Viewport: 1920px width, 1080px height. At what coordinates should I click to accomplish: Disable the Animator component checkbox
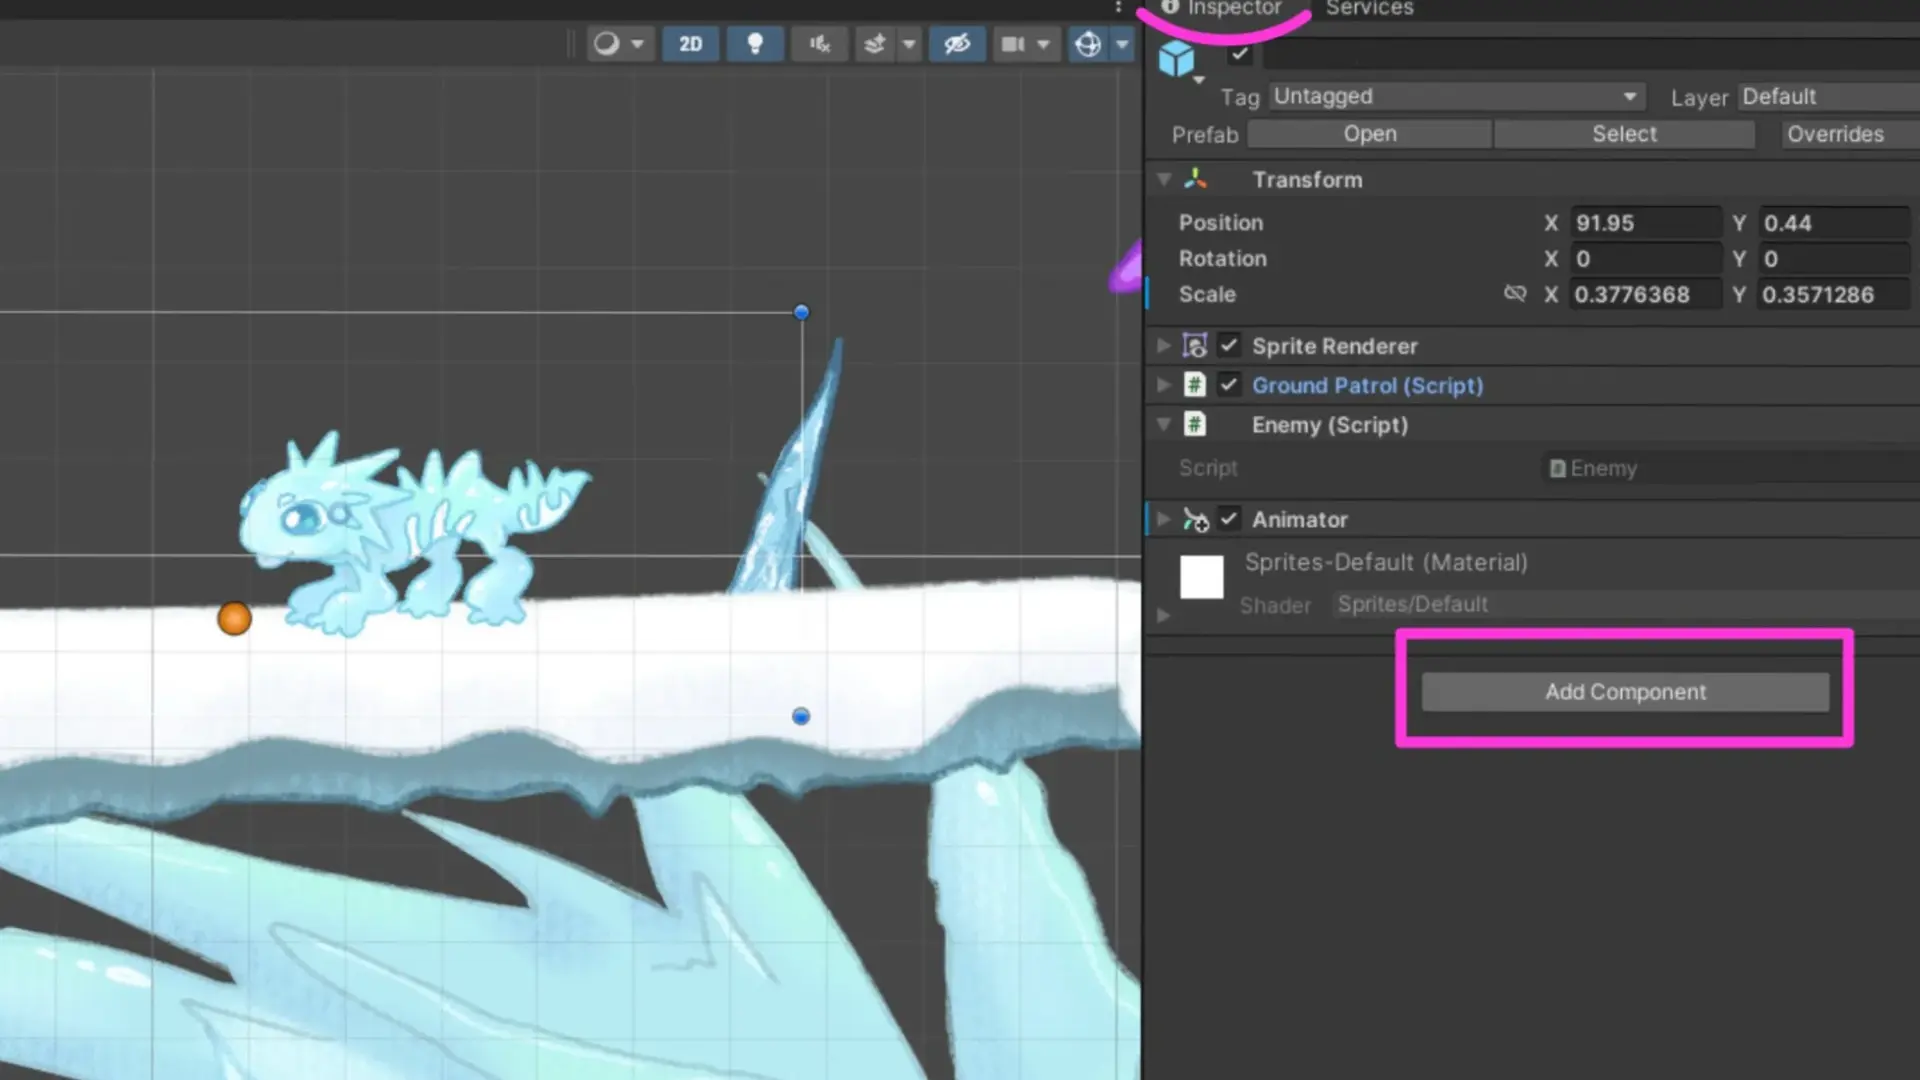tap(1229, 519)
